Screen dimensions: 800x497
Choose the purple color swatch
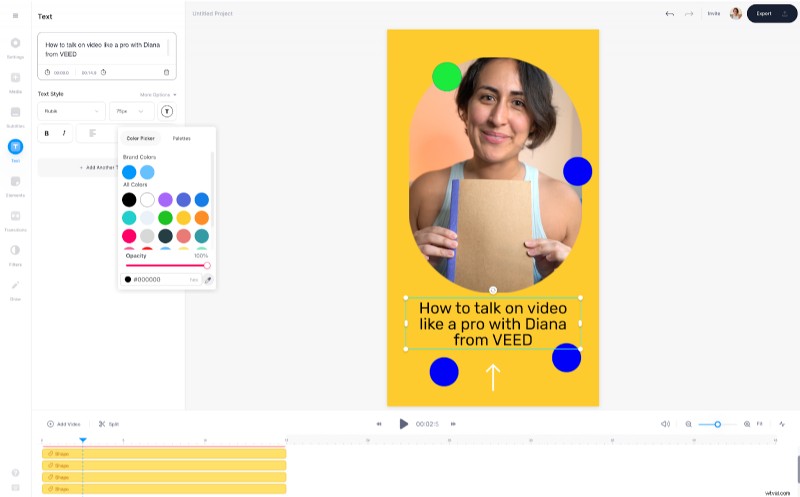(x=165, y=200)
